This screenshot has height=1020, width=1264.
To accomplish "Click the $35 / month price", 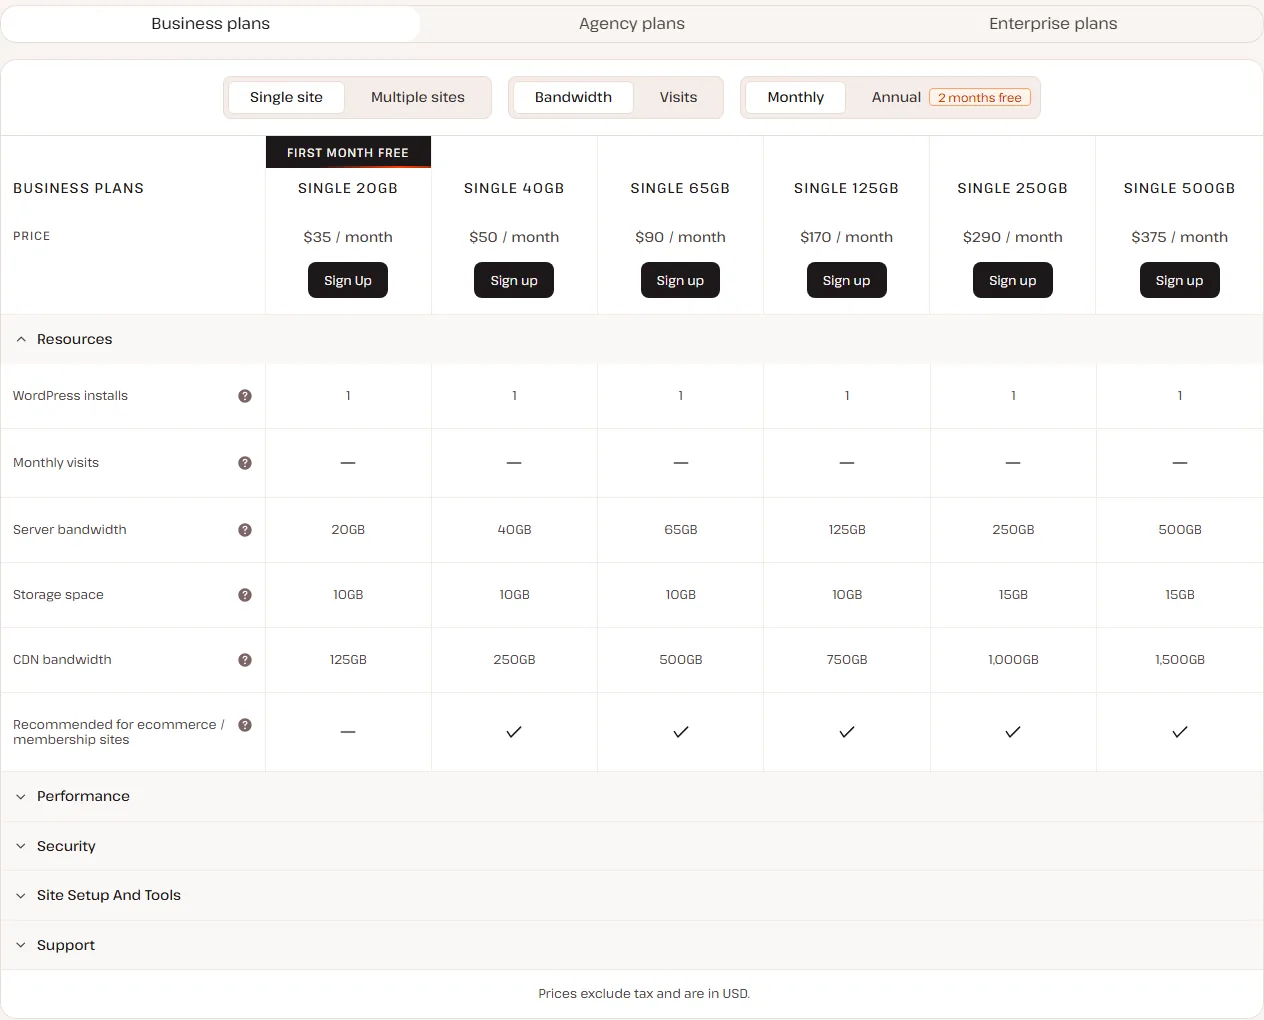I will [348, 237].
